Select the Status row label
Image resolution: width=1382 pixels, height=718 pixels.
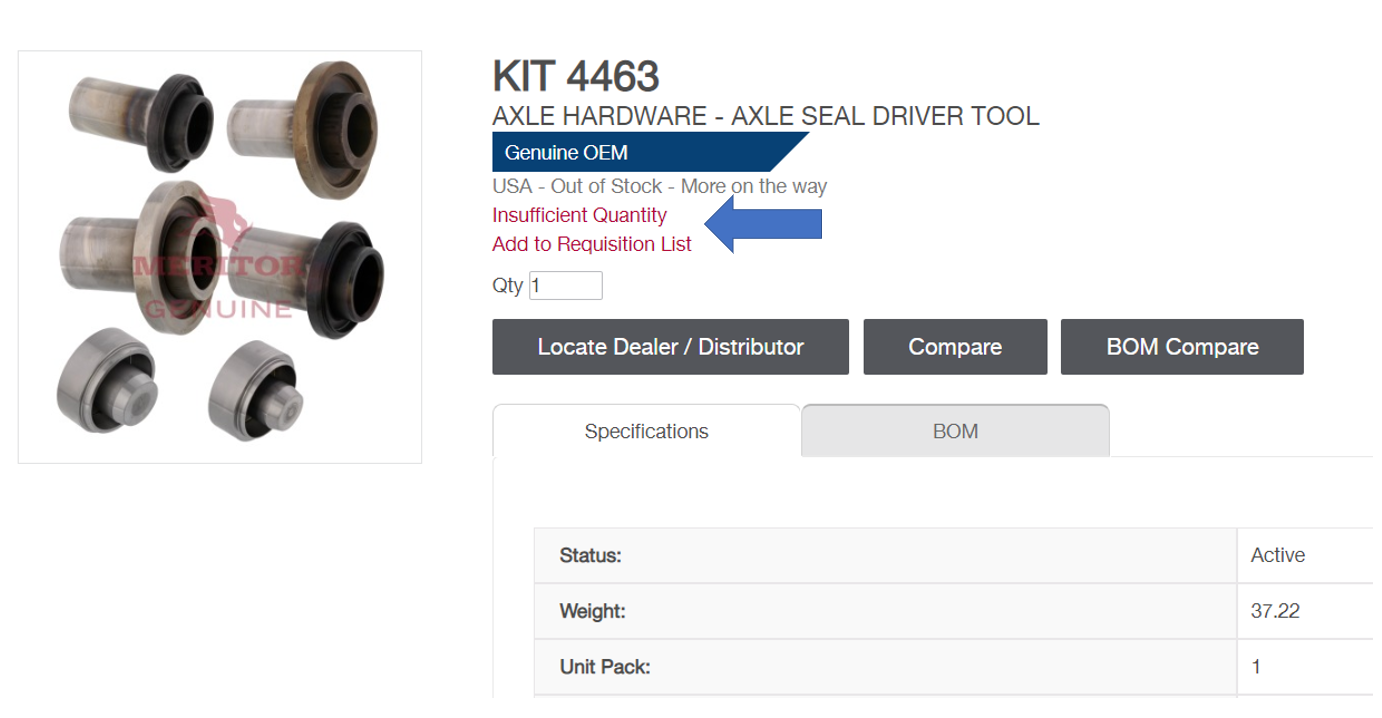(590, 555)
